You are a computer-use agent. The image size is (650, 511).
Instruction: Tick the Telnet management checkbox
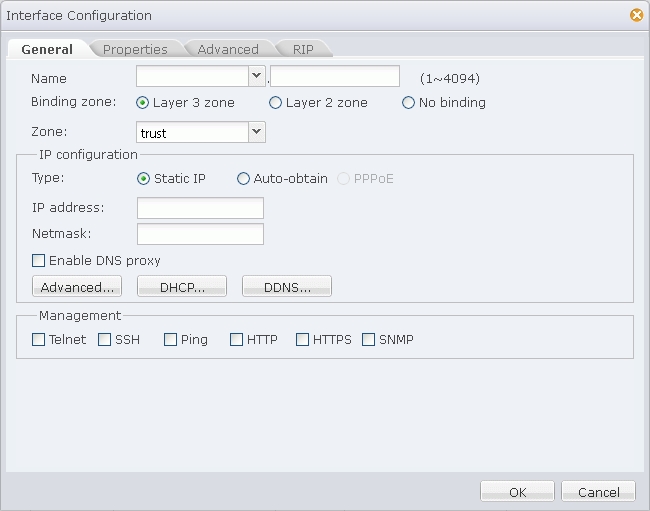click(x=39, y=340)
